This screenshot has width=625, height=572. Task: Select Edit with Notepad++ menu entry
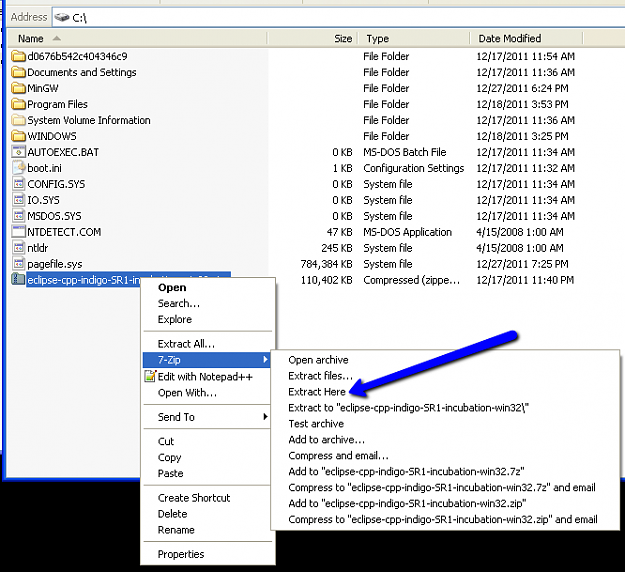point(208,377)
